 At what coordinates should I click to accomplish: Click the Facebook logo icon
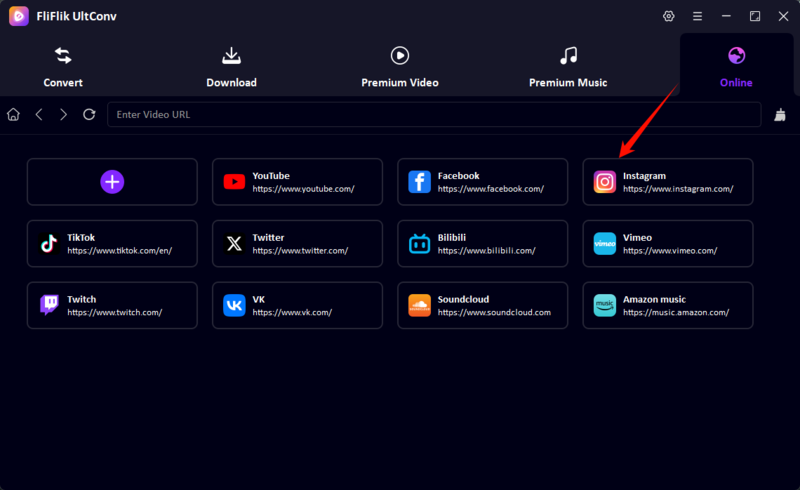pos(419,182)
